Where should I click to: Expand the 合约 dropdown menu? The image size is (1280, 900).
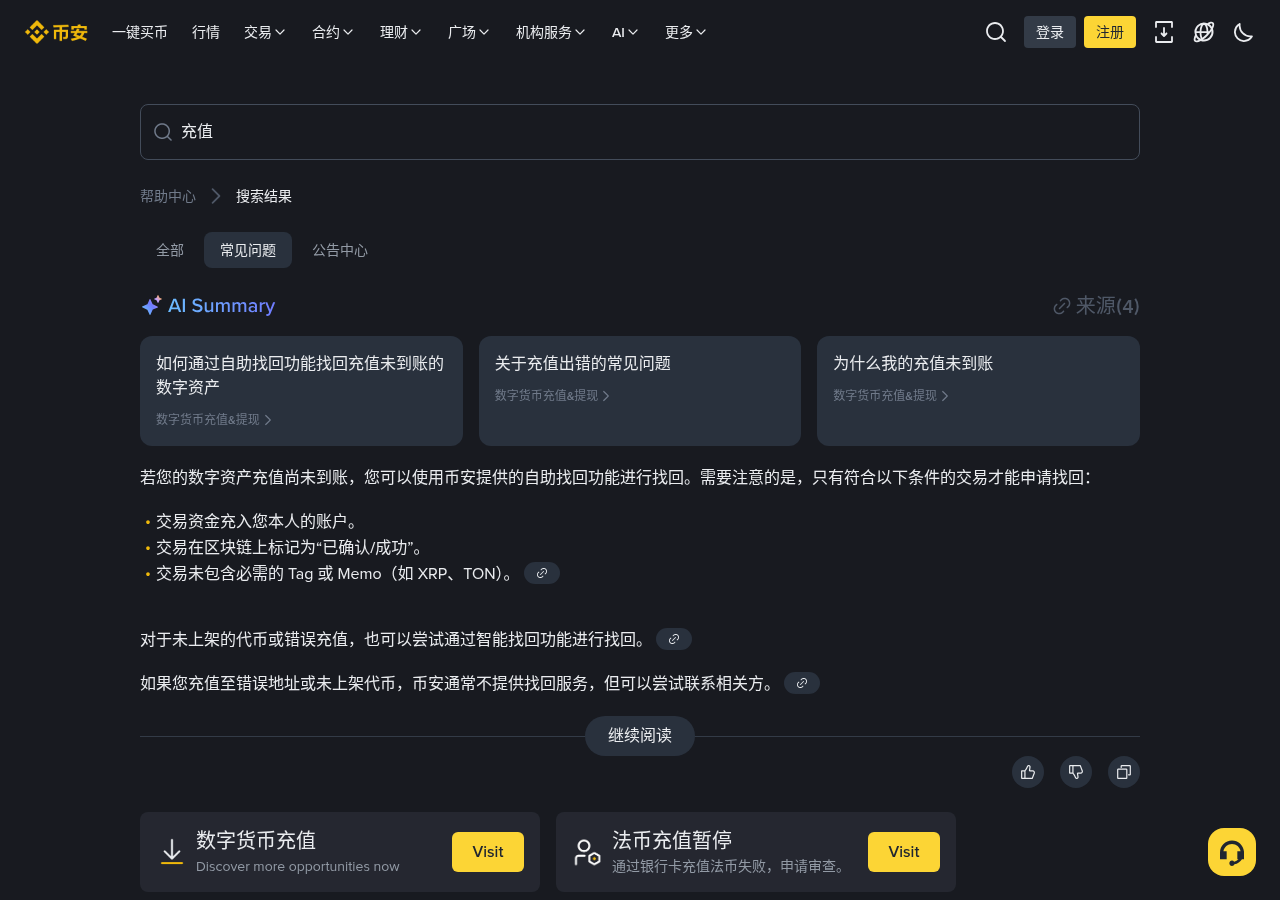tap(333, 32)
